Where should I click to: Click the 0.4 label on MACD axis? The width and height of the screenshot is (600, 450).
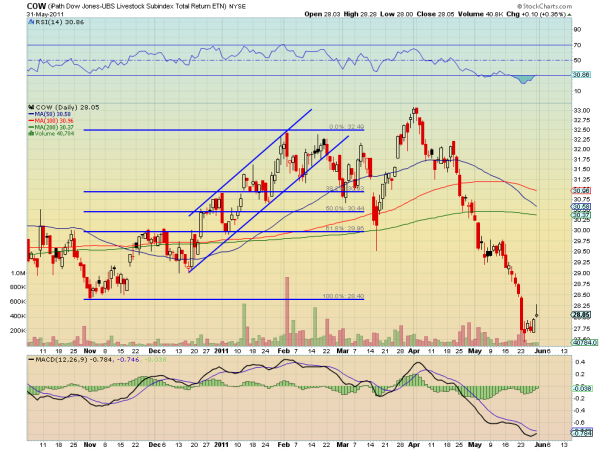point(580,362)
